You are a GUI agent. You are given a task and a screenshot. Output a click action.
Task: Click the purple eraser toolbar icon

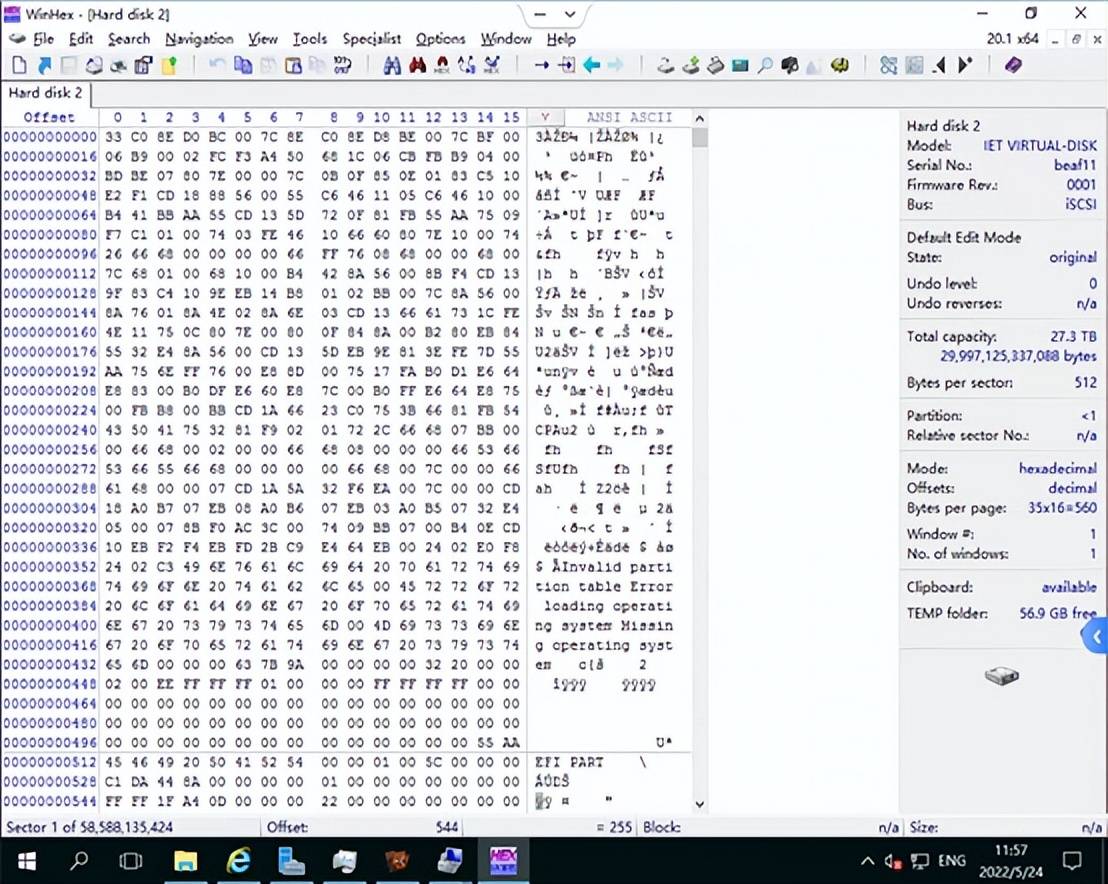[1013, 66]
